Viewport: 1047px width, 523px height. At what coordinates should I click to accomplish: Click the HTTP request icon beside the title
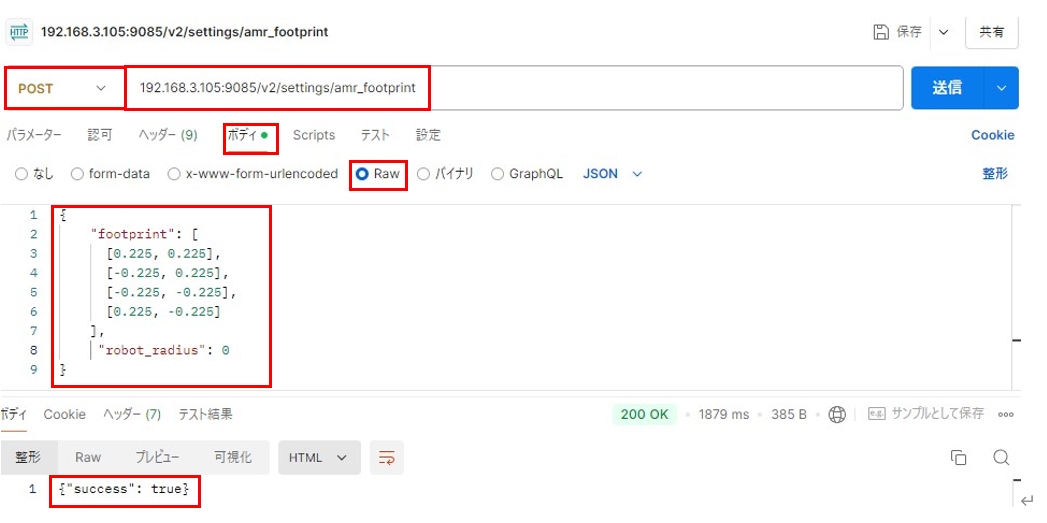[18, 32]
